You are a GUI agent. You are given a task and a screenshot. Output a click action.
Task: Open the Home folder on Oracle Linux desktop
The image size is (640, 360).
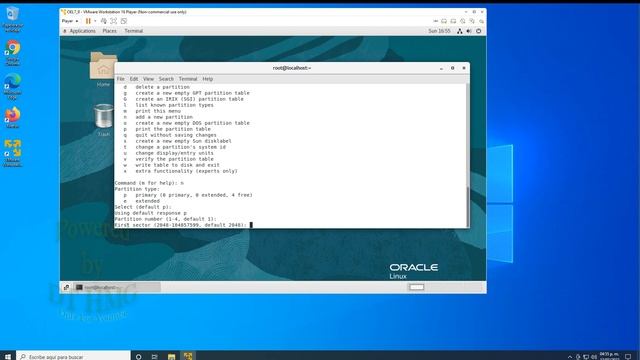click(103, 69)
